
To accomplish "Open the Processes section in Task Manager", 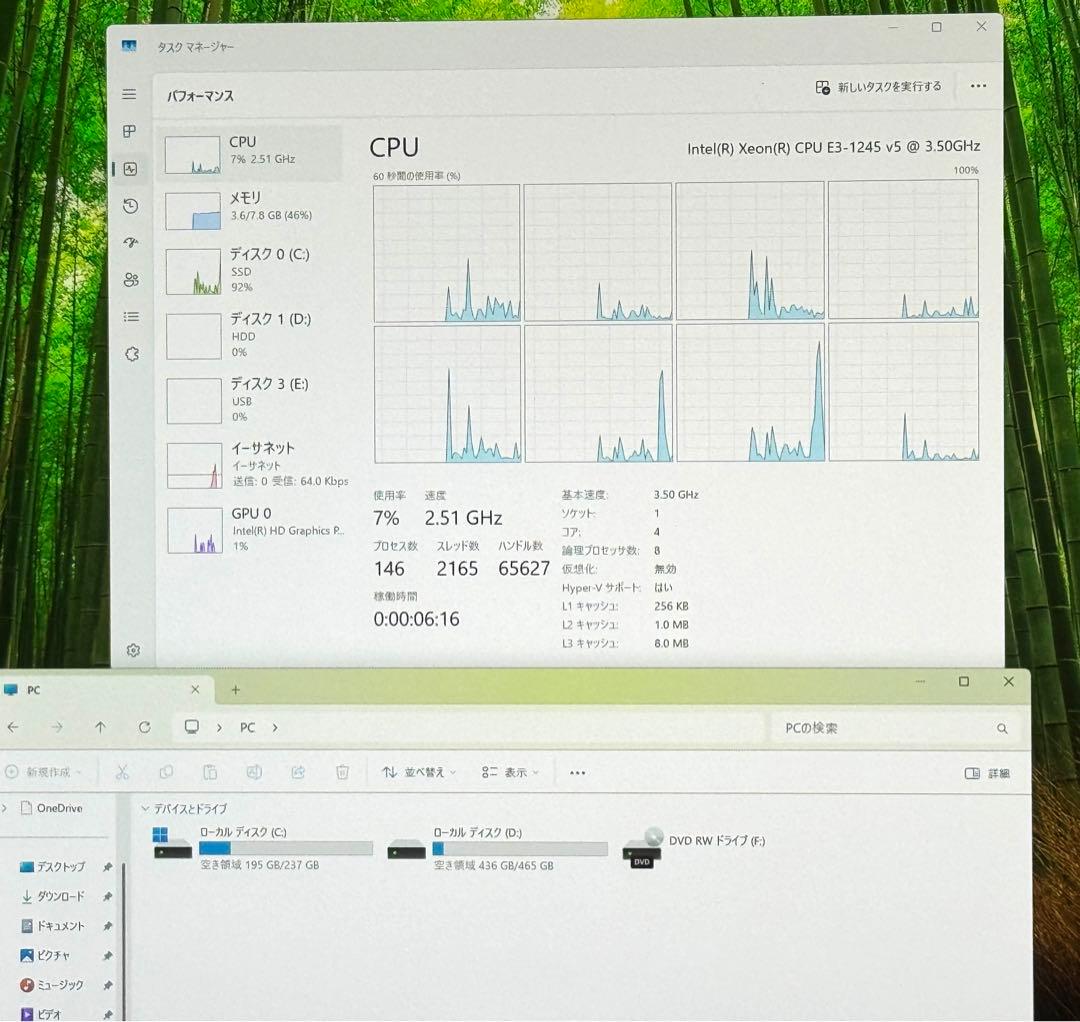I will (x=130, y=131).
